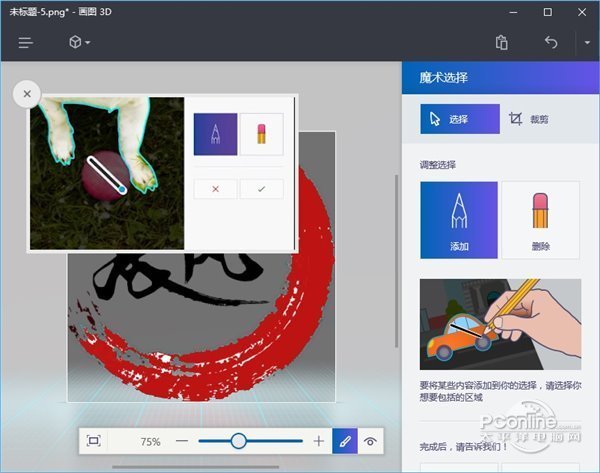Viewport: 600px width, 473px height.
Task: Click the zoom out minus button
Action: click(182, 441)
